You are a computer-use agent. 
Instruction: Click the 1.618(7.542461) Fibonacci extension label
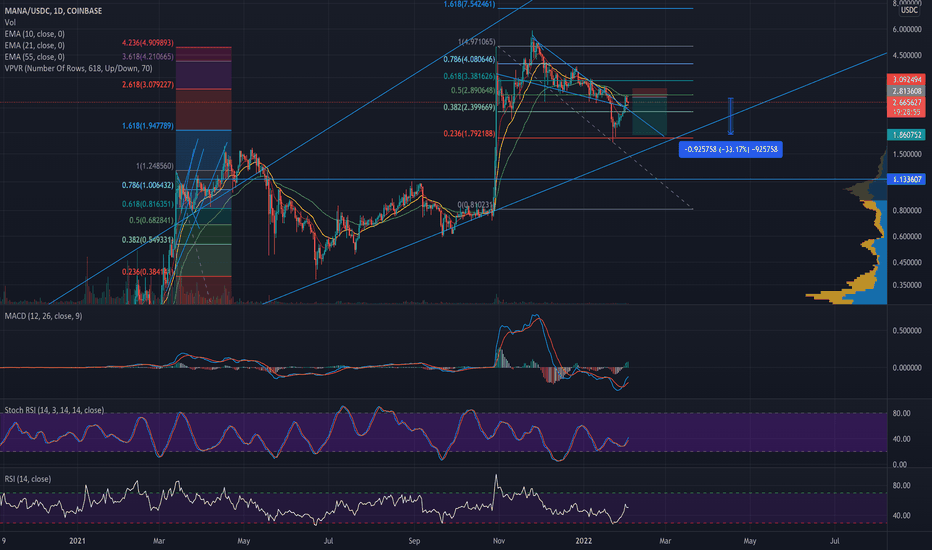469,4
